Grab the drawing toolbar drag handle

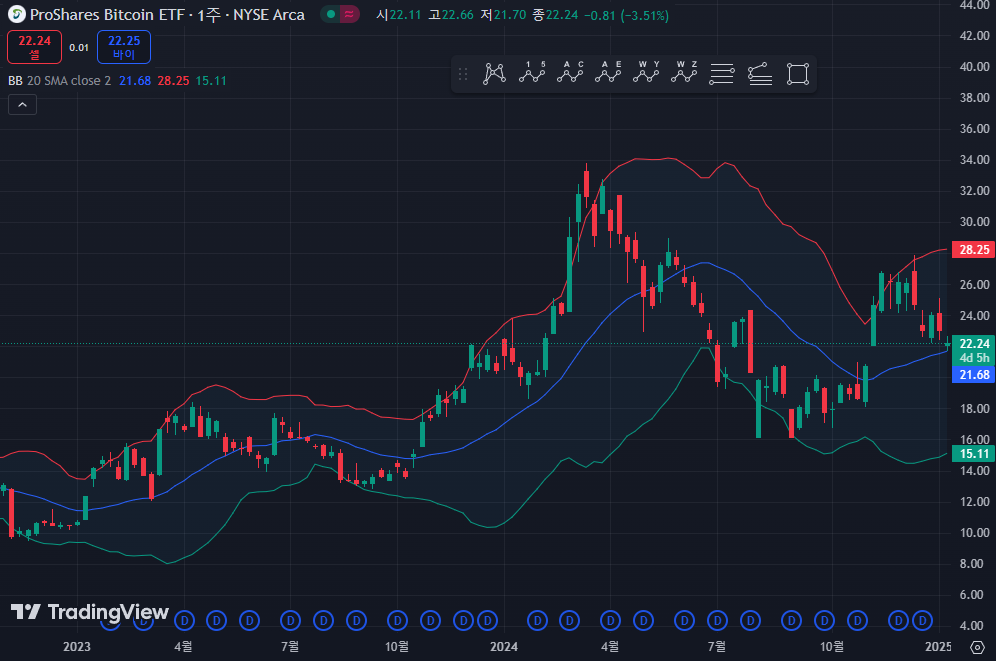[463, 74]
